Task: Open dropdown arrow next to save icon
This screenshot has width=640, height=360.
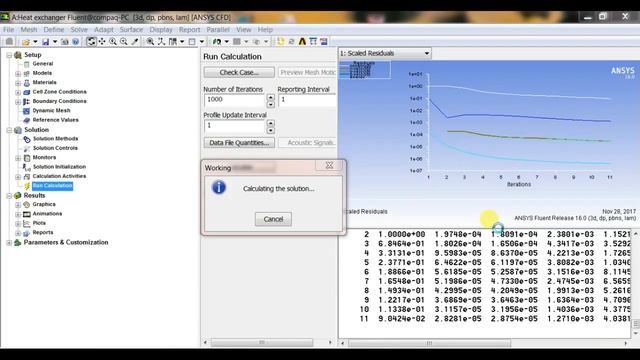Action: (x=55, y=42)
